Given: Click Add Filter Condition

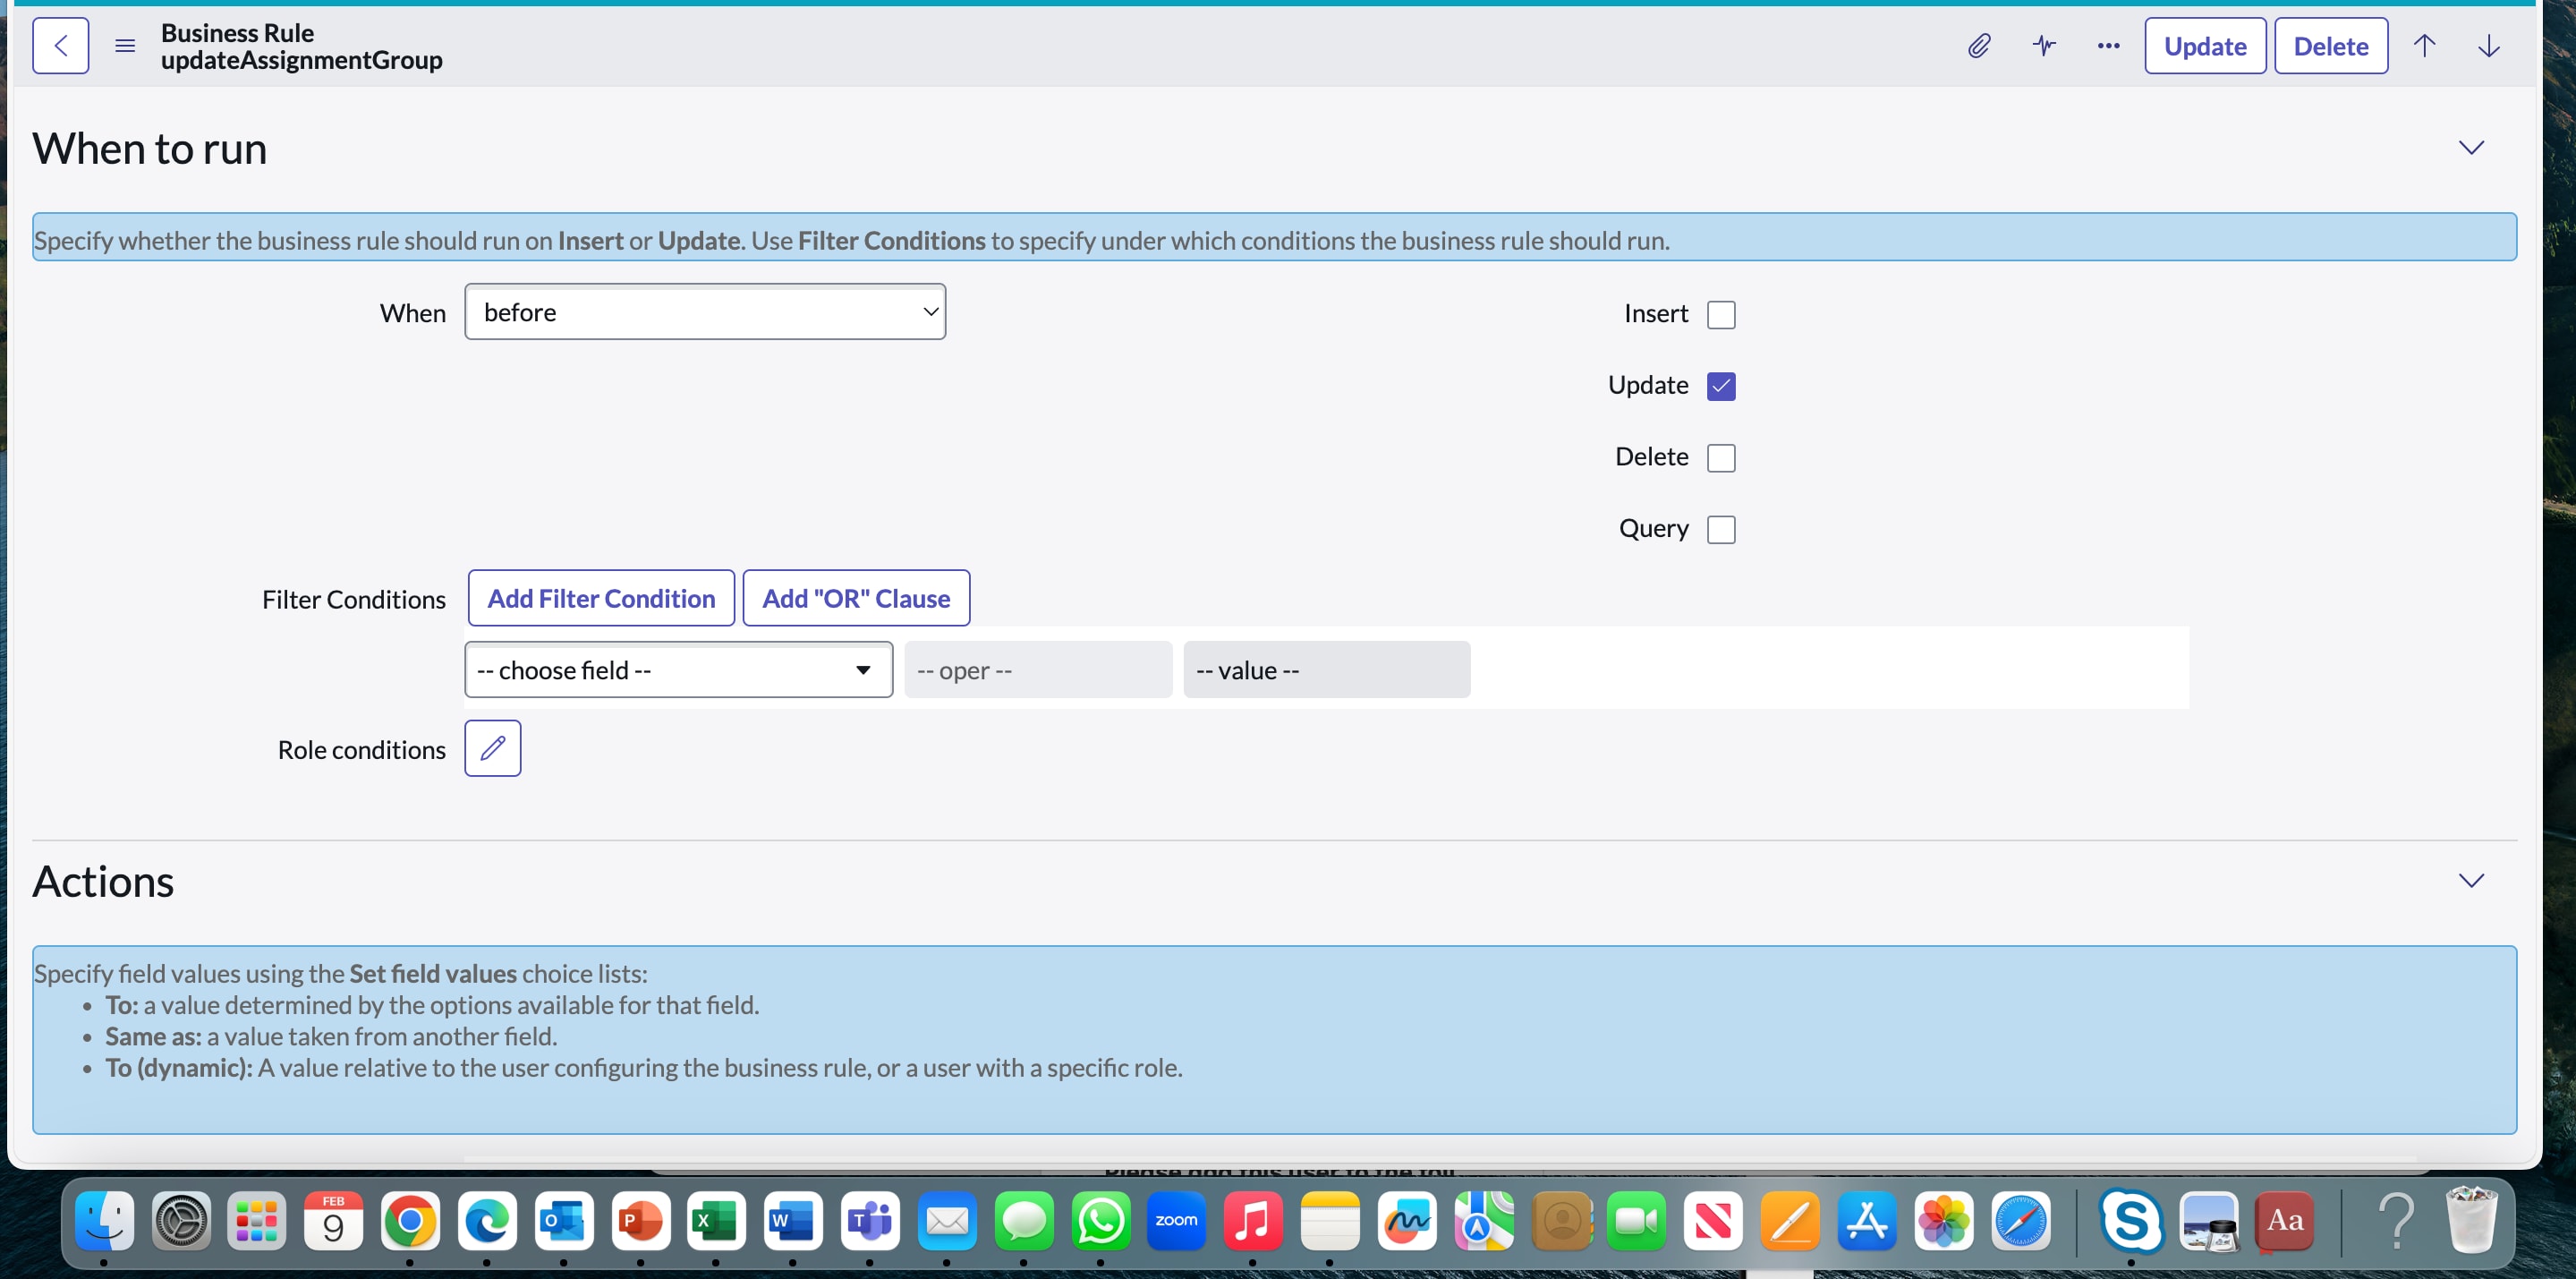Looking at the screenshot, I should click(x=600, y=597).
